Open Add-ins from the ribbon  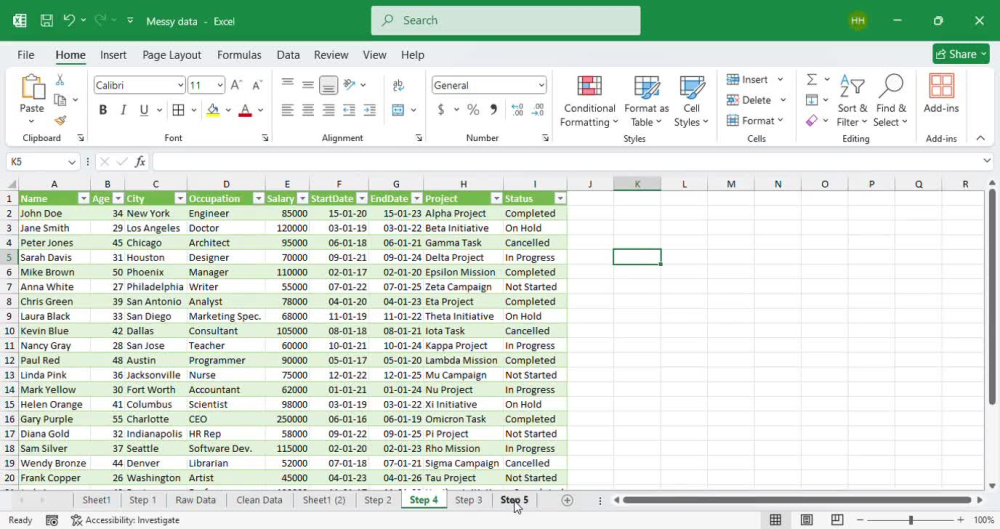(941, 94)
